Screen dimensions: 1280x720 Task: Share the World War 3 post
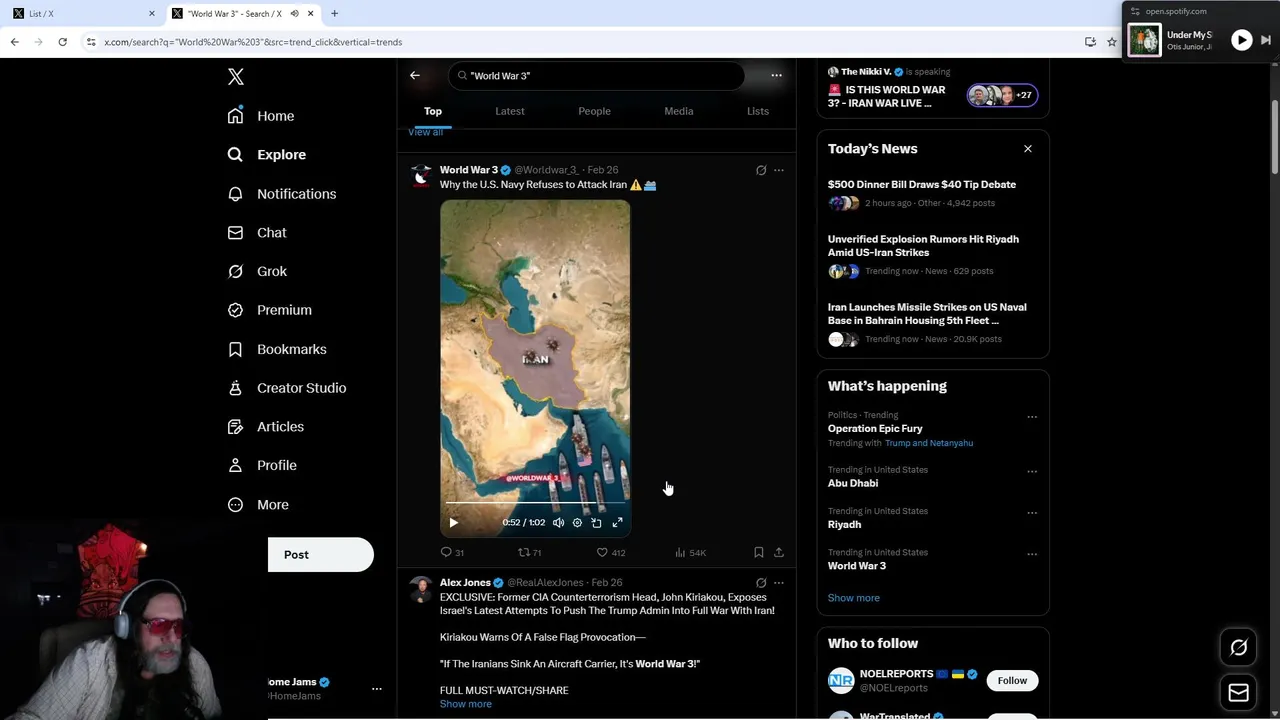coord(779,552)
